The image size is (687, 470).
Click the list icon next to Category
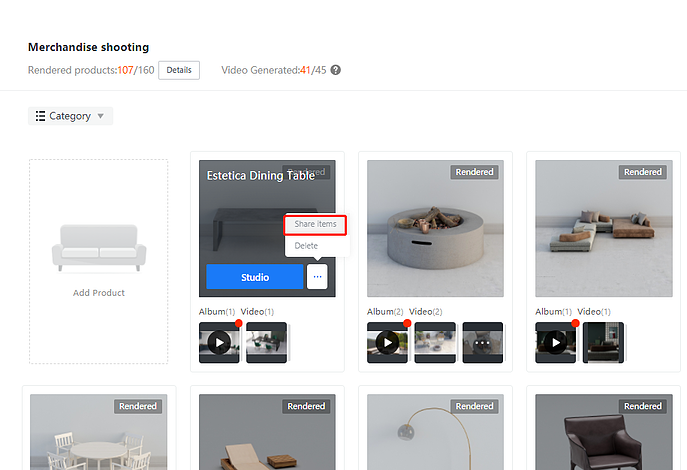coord(40,116)
